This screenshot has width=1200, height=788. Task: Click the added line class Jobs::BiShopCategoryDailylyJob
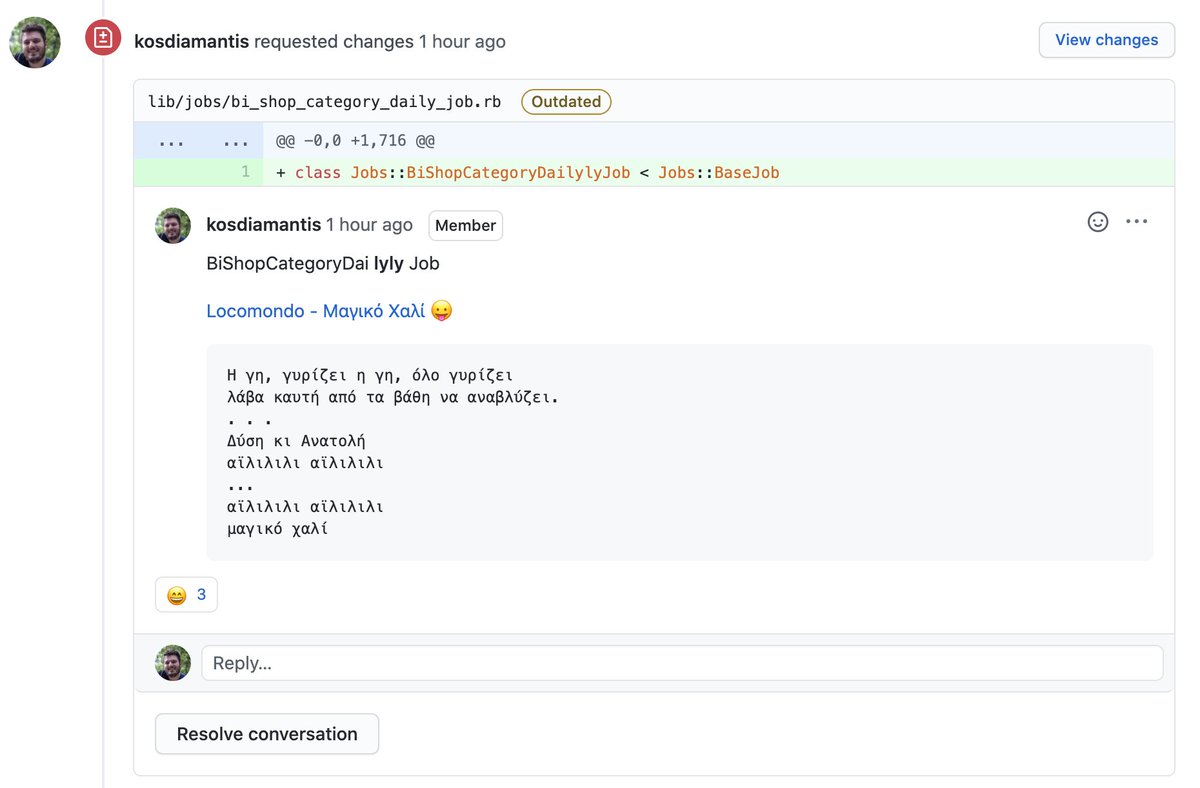click(x=528, y=173)
